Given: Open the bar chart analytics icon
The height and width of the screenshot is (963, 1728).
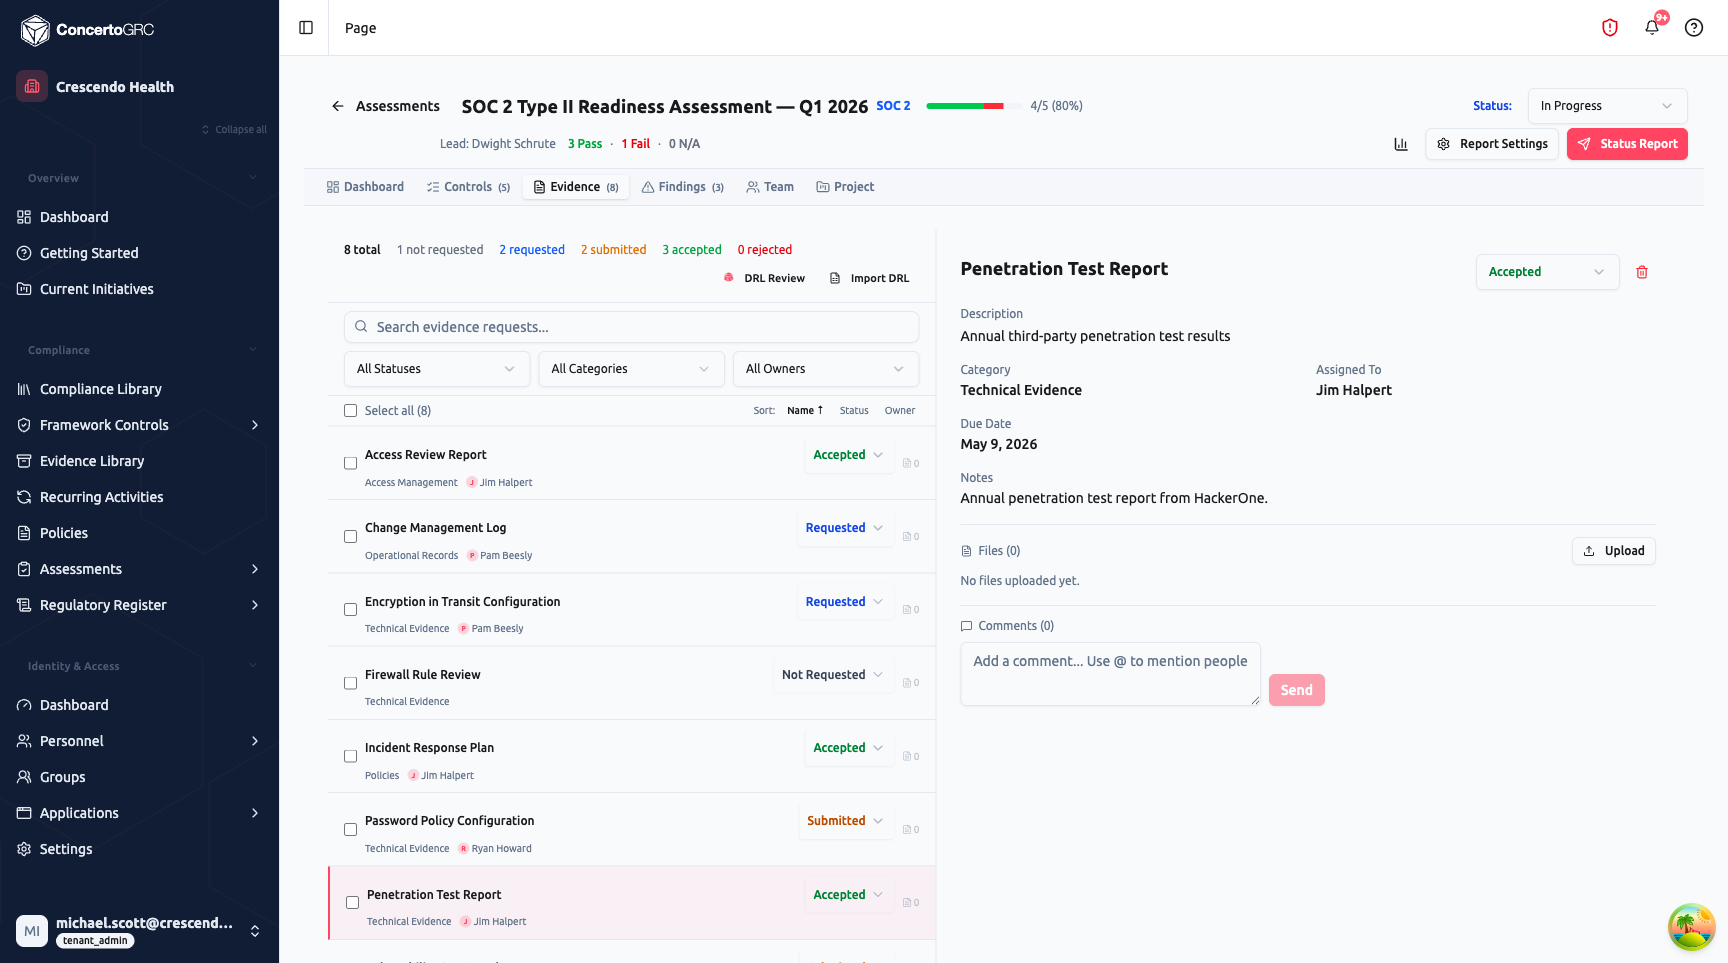Looking at the screenshot, I should pyautogui.click(x=1401, y=144).
